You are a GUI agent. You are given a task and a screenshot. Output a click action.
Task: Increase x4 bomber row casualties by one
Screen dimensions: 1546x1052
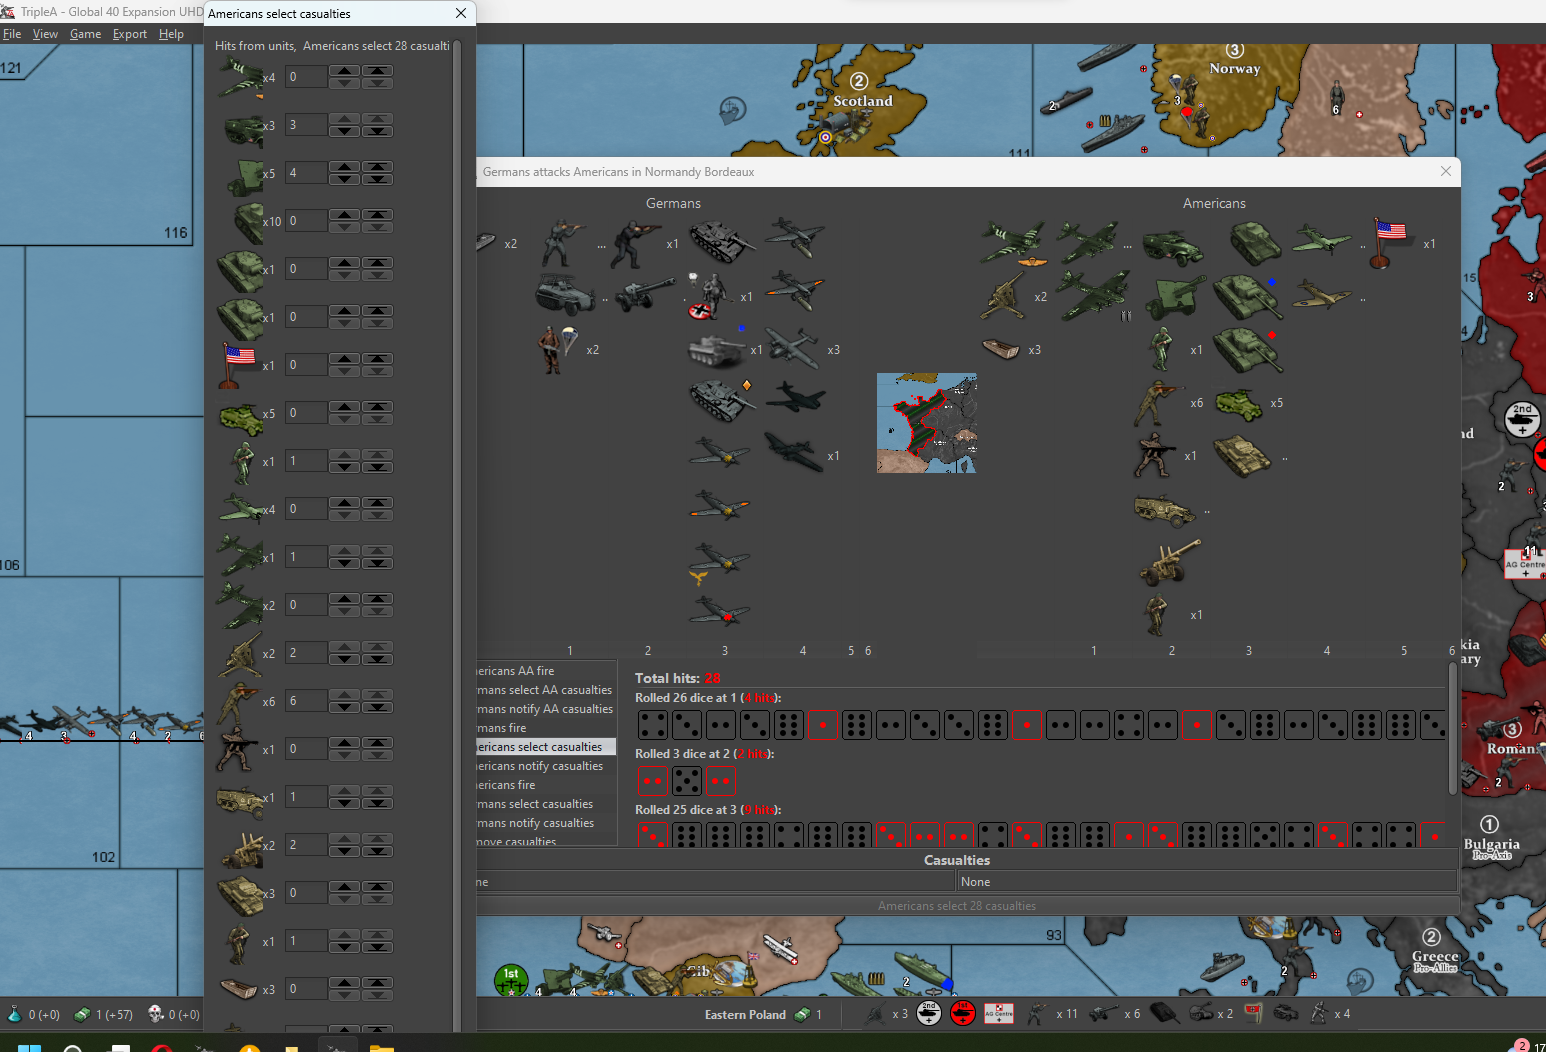click(x=344, y=71)
